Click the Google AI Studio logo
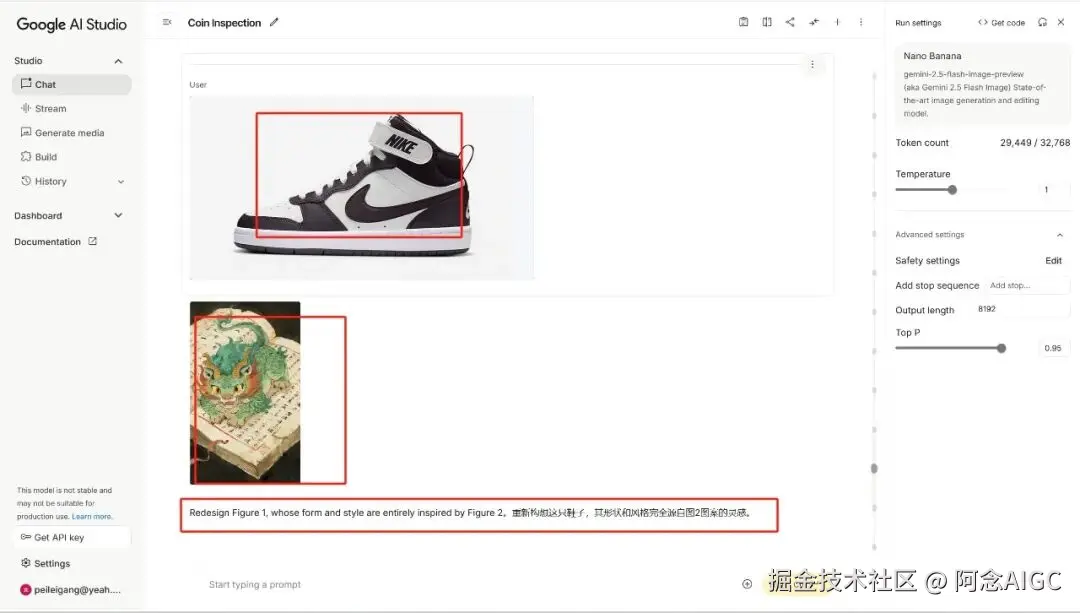Image resolution: width=1080 pixels, height=613 pixels. tap(72, 24)
